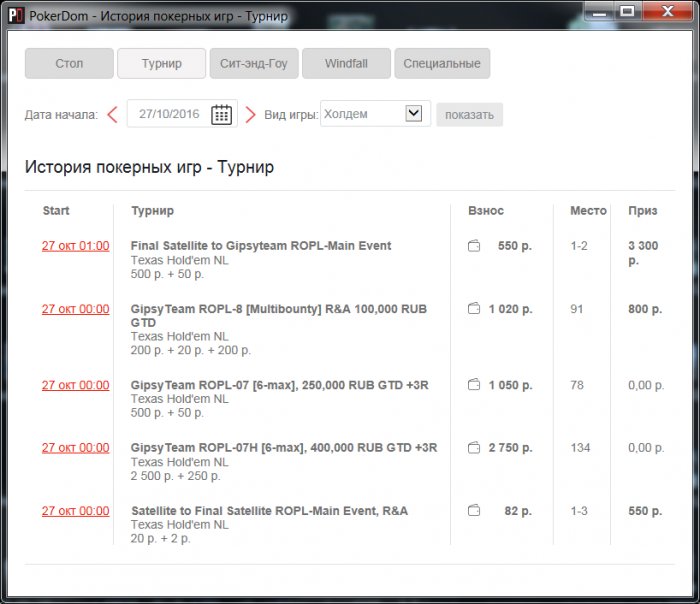Screen dimensions: 700x604
Task: Switch to the Windfall tab
Action: pos(346,63)
